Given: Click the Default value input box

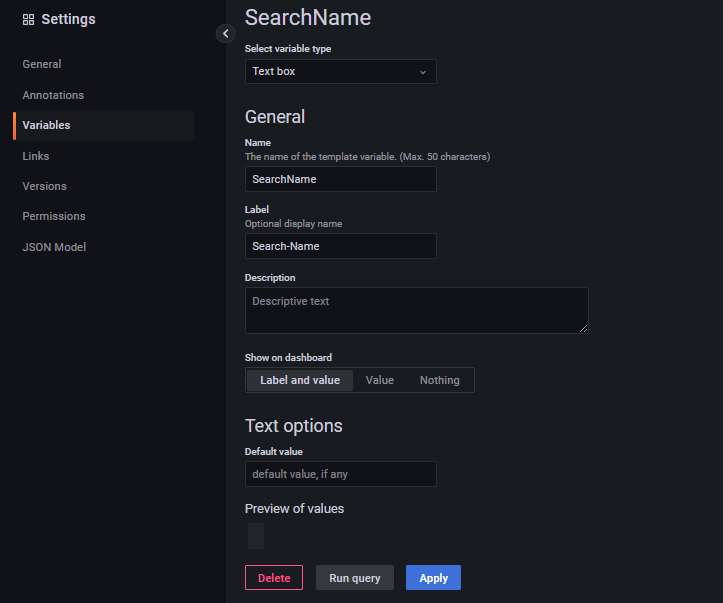Looking at the screenshot, I should coord(340,474).
